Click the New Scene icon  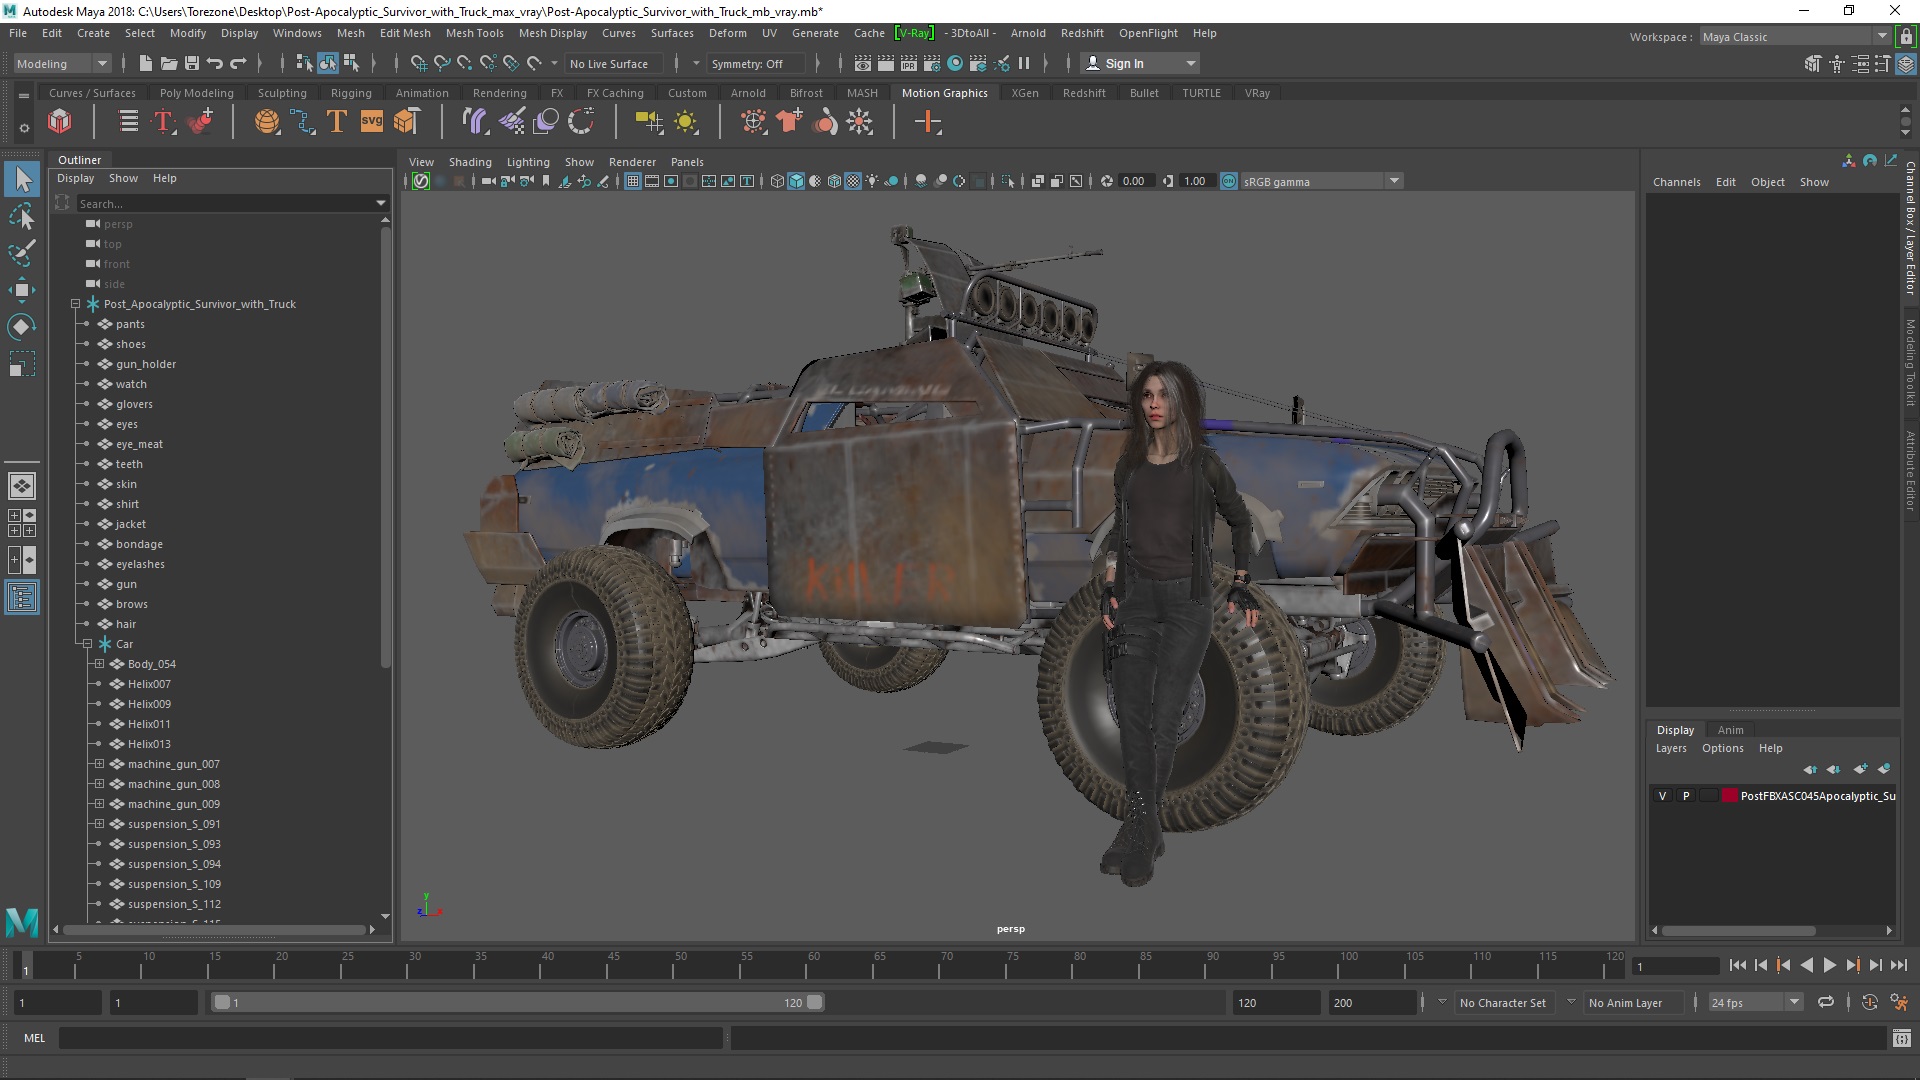pos(146,63)
